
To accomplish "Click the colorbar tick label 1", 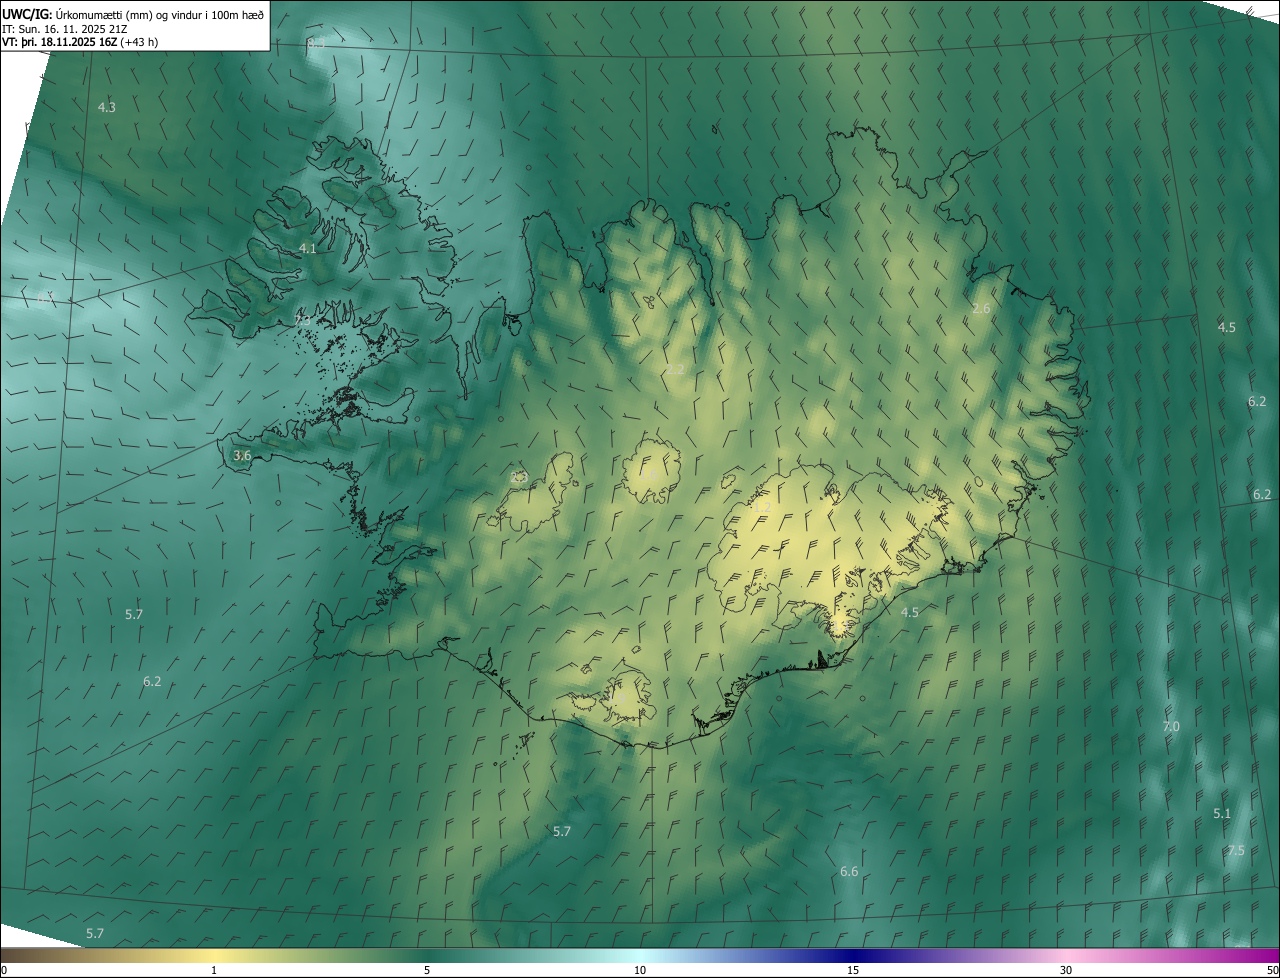I will tap(214, 970).
